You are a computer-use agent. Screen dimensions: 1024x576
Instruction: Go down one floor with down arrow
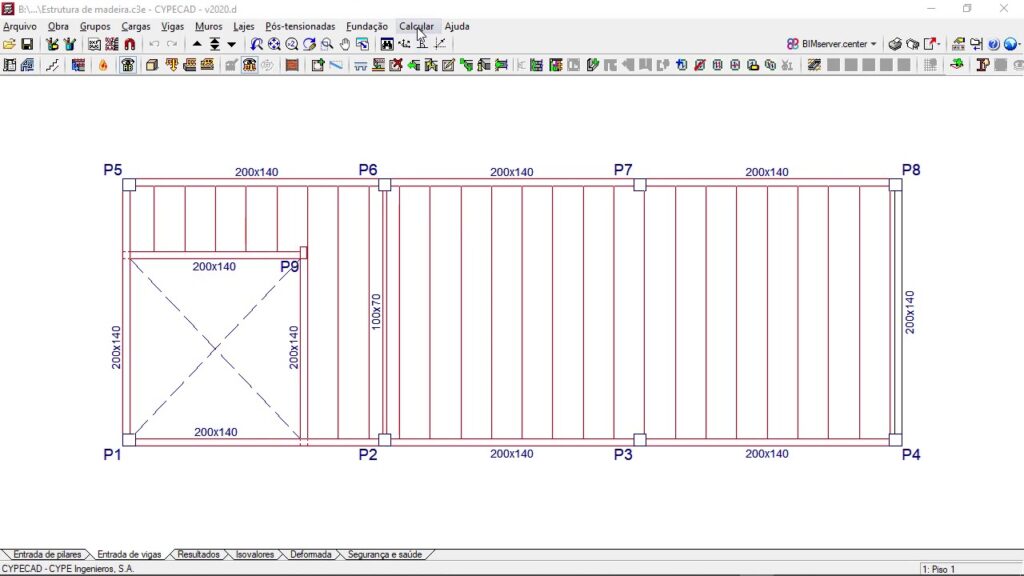coord(232,44)
